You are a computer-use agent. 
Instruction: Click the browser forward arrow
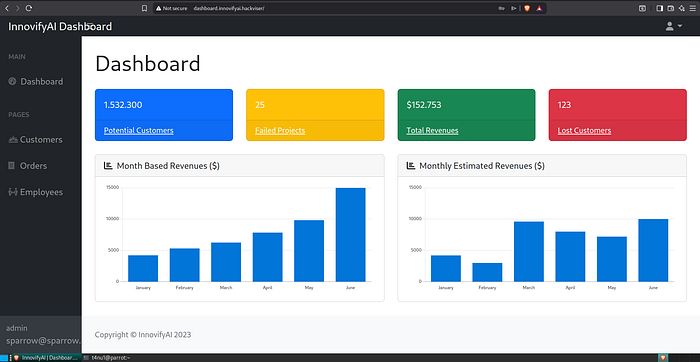(x=17, y=8)
